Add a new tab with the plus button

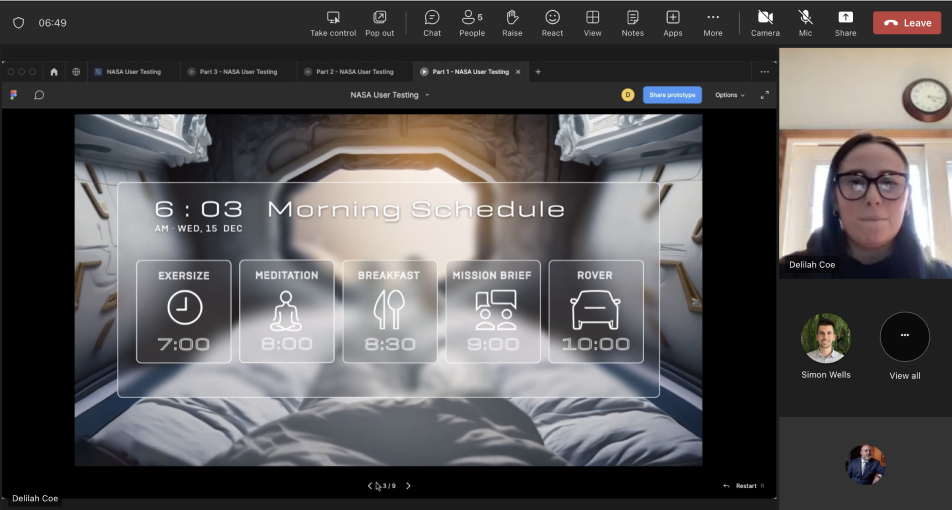pos(537,72)
